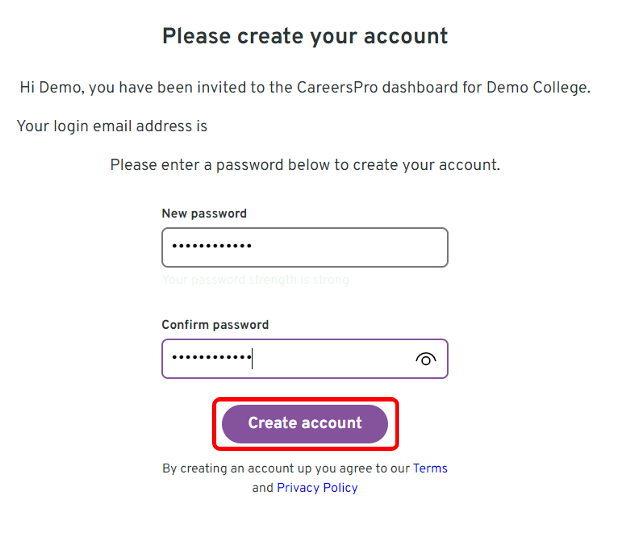Click the Your login email address is text
Viewport: 619px width, 536px height.
(x=112, y=126)
